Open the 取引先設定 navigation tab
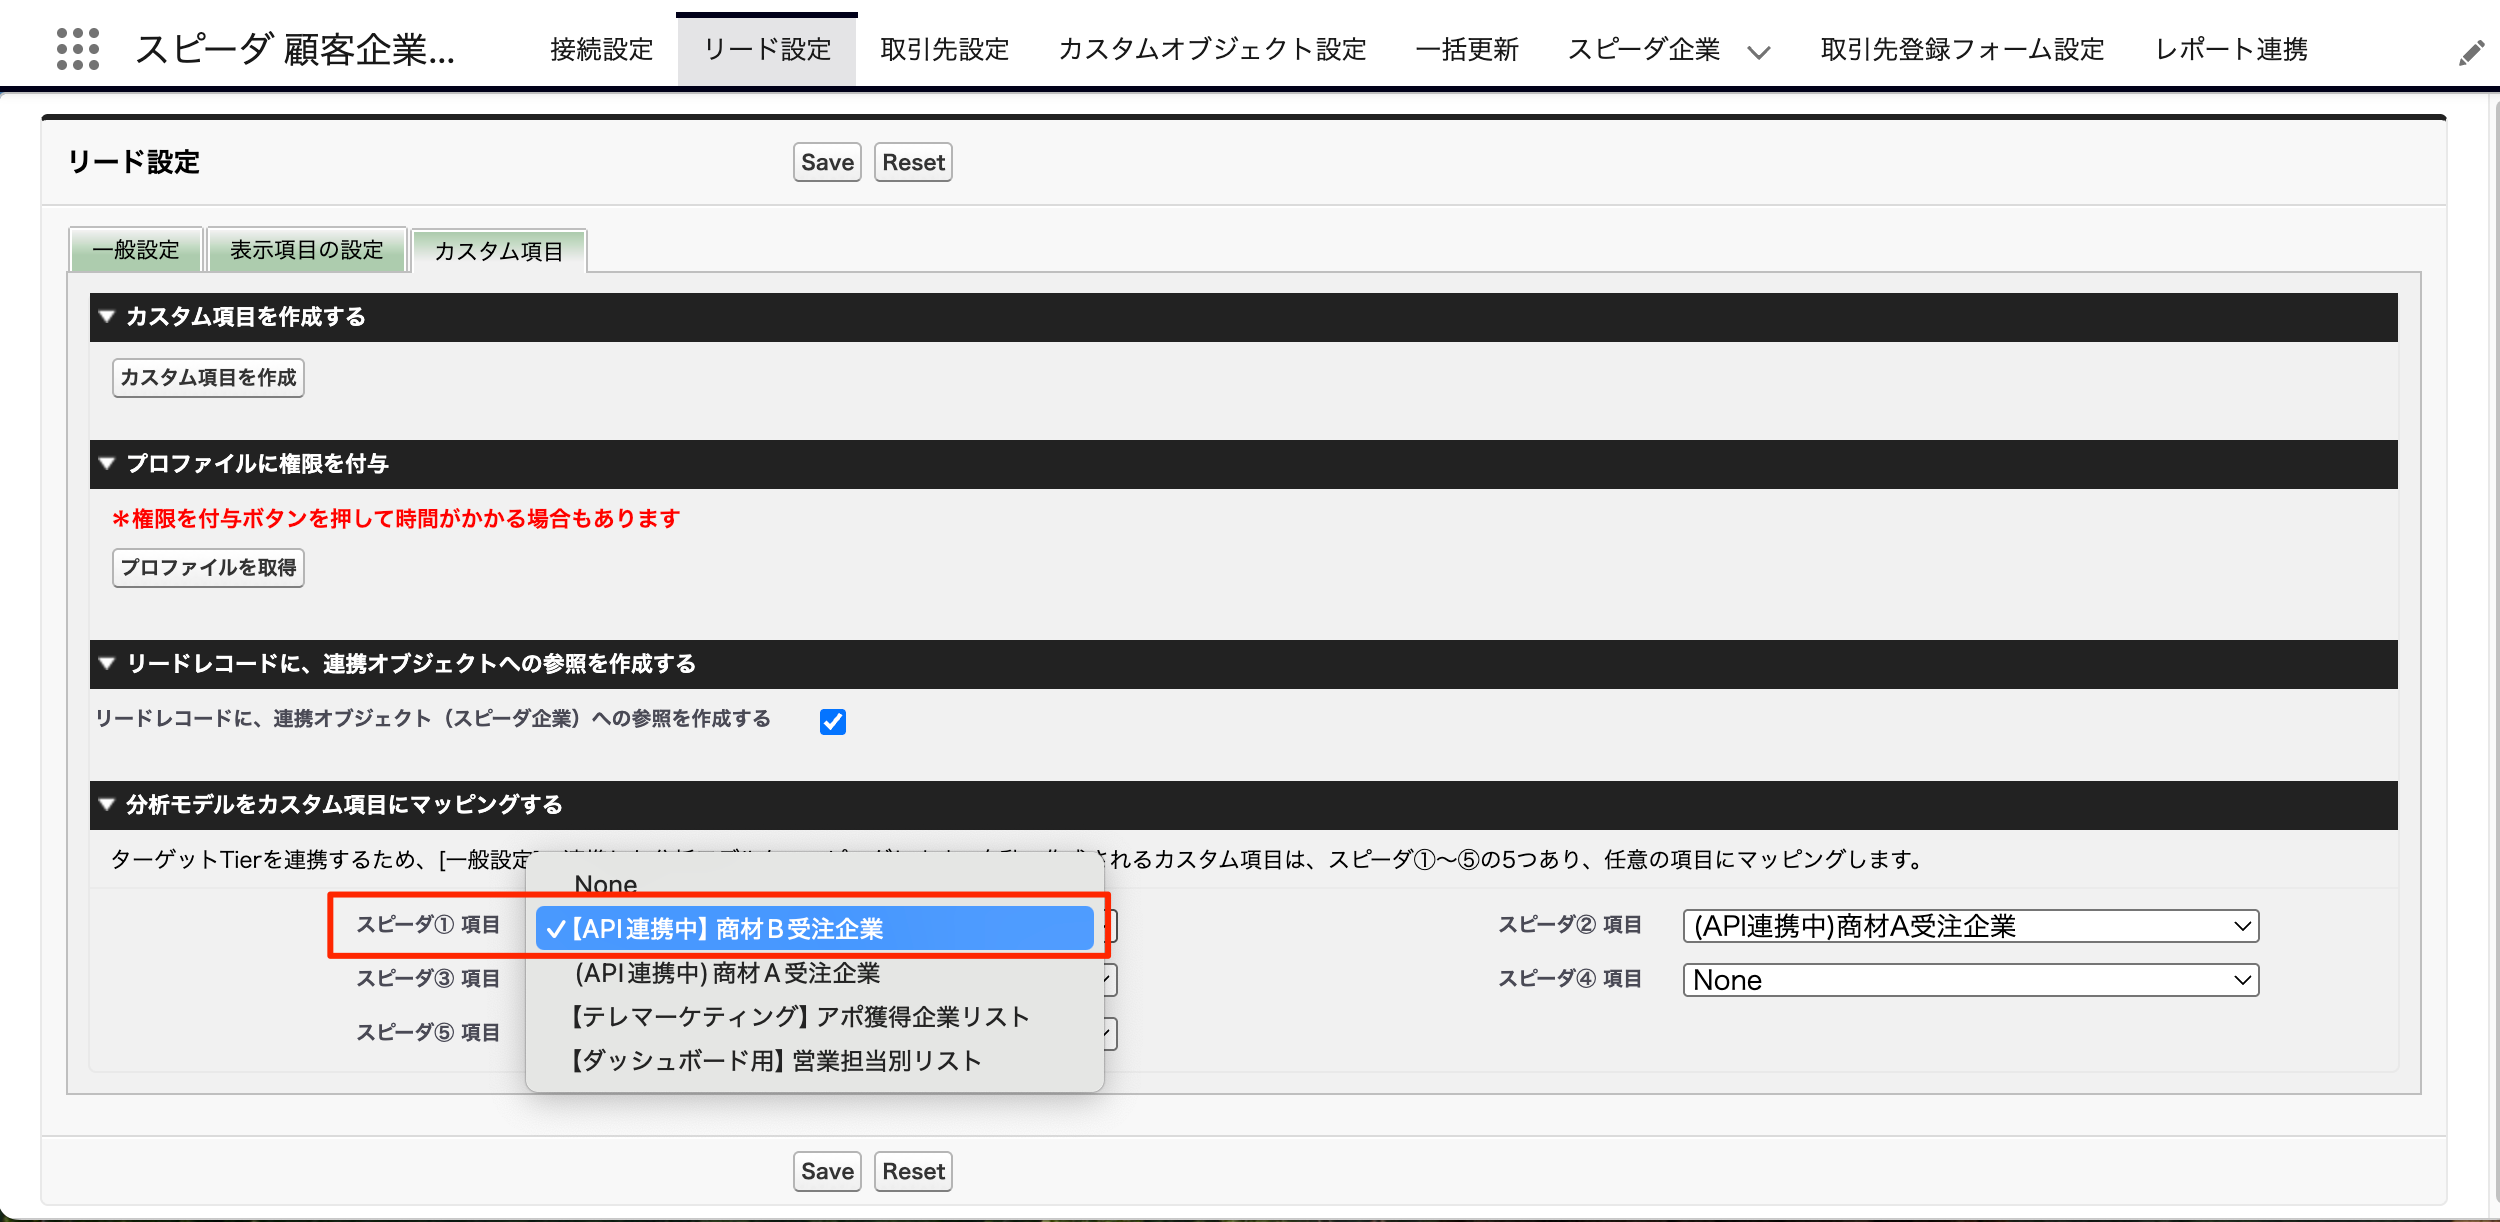Screen dimensions: 2500x1222 pyautogui.click(x=944, y=50)
